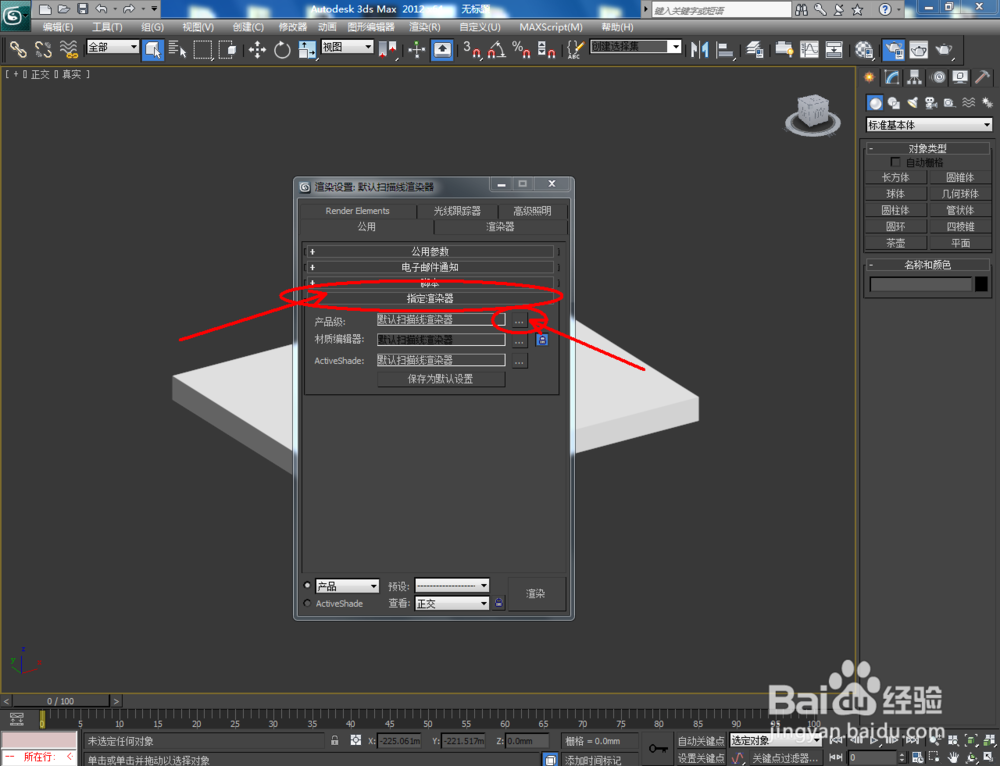Click the Bind to Space Warp icon

(x=68, y=49)
